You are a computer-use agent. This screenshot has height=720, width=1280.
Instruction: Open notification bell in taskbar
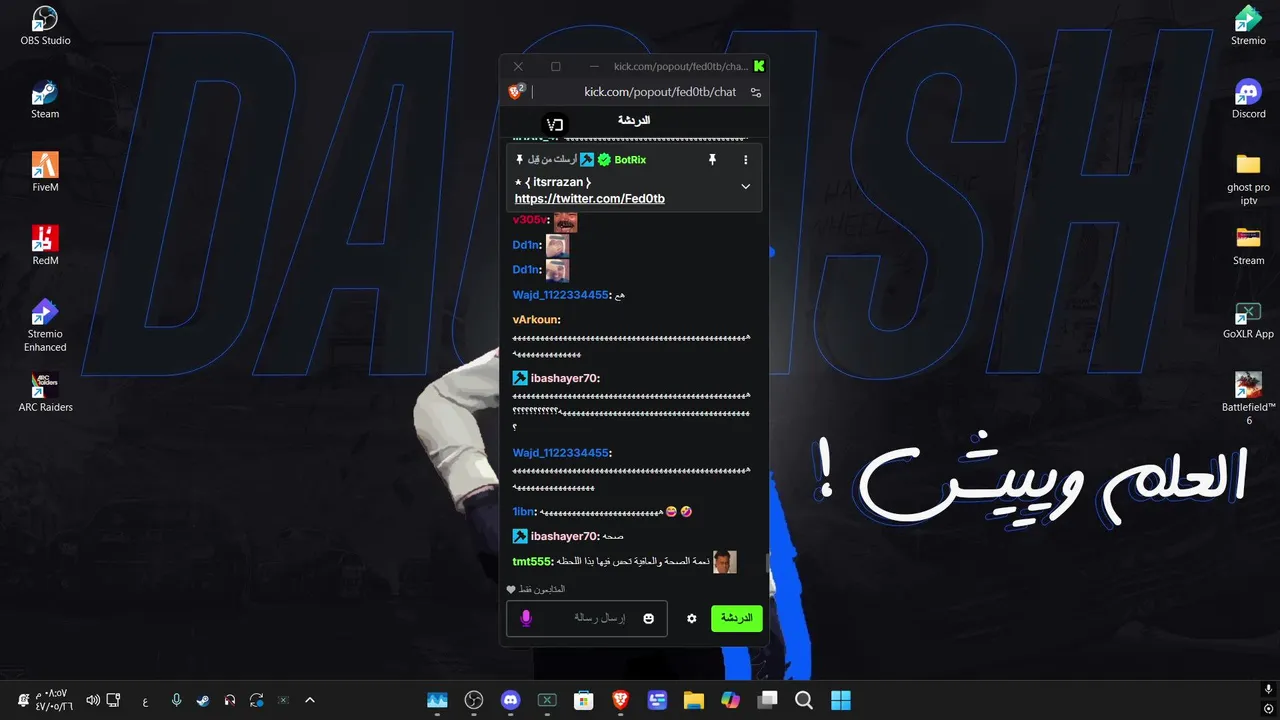(x=23, y=700)
